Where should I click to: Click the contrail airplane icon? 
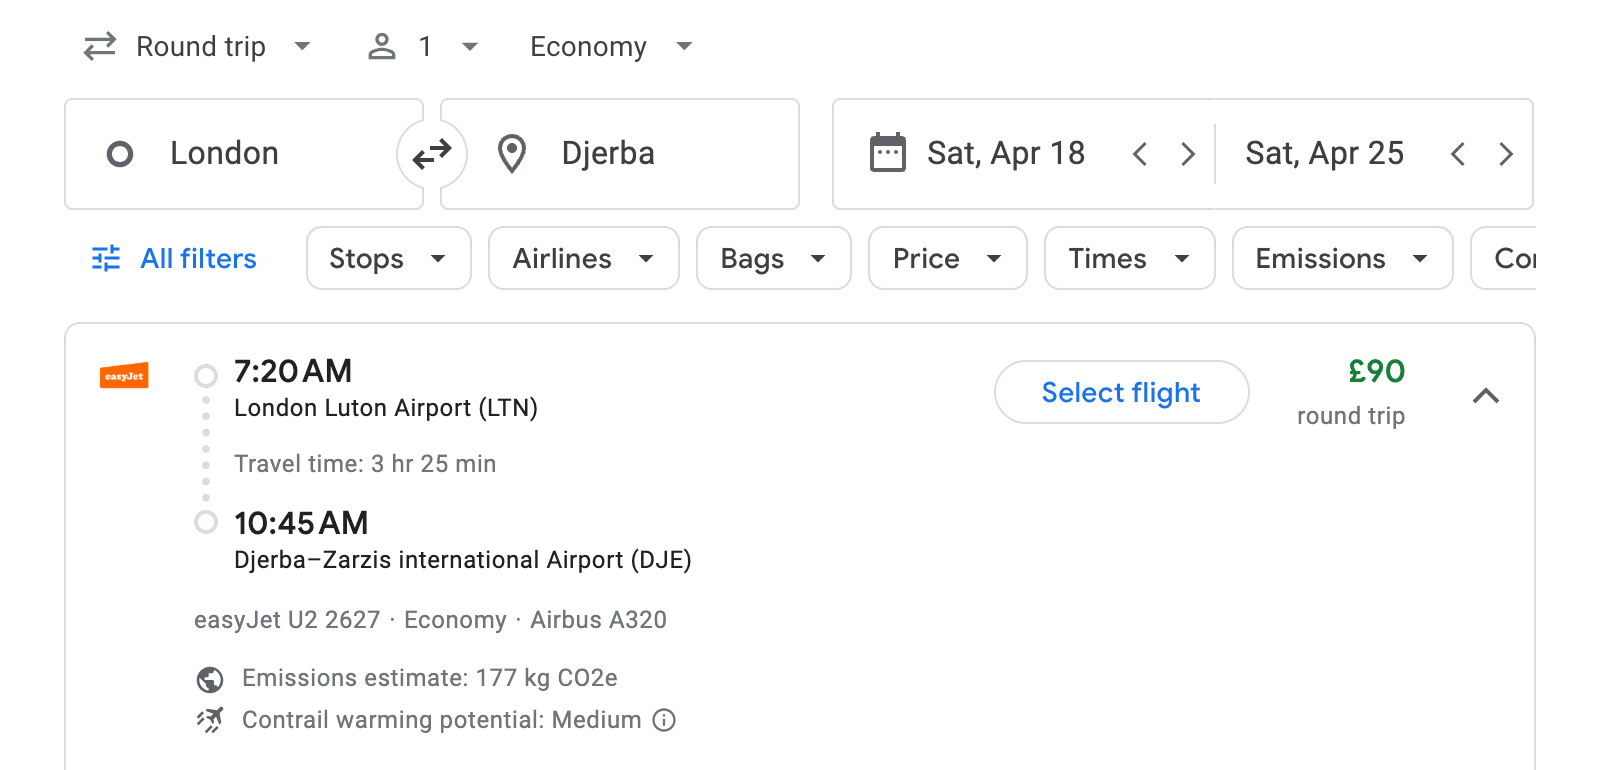tap(209, 720)
